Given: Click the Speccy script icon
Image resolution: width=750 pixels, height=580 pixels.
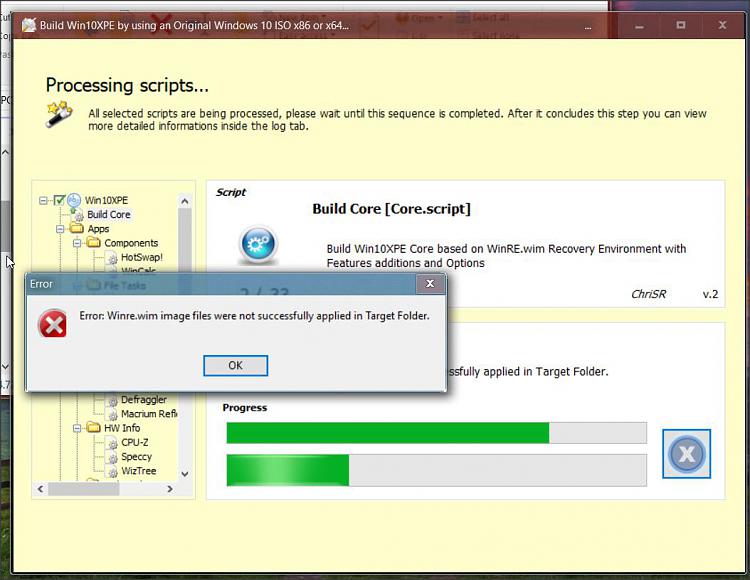Looking at the screenshot, I should click(112, 458).
